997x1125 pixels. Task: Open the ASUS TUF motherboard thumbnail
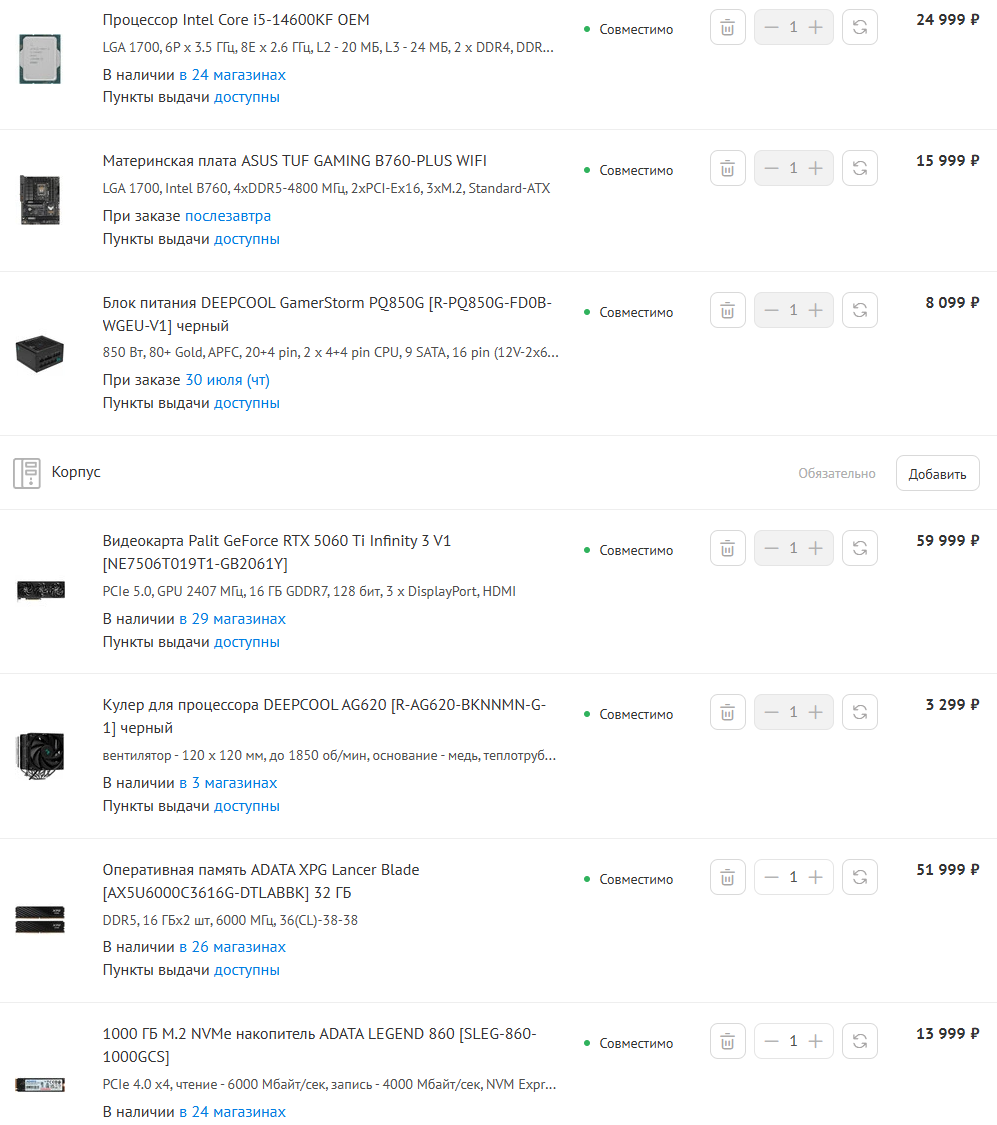[40, 200]
